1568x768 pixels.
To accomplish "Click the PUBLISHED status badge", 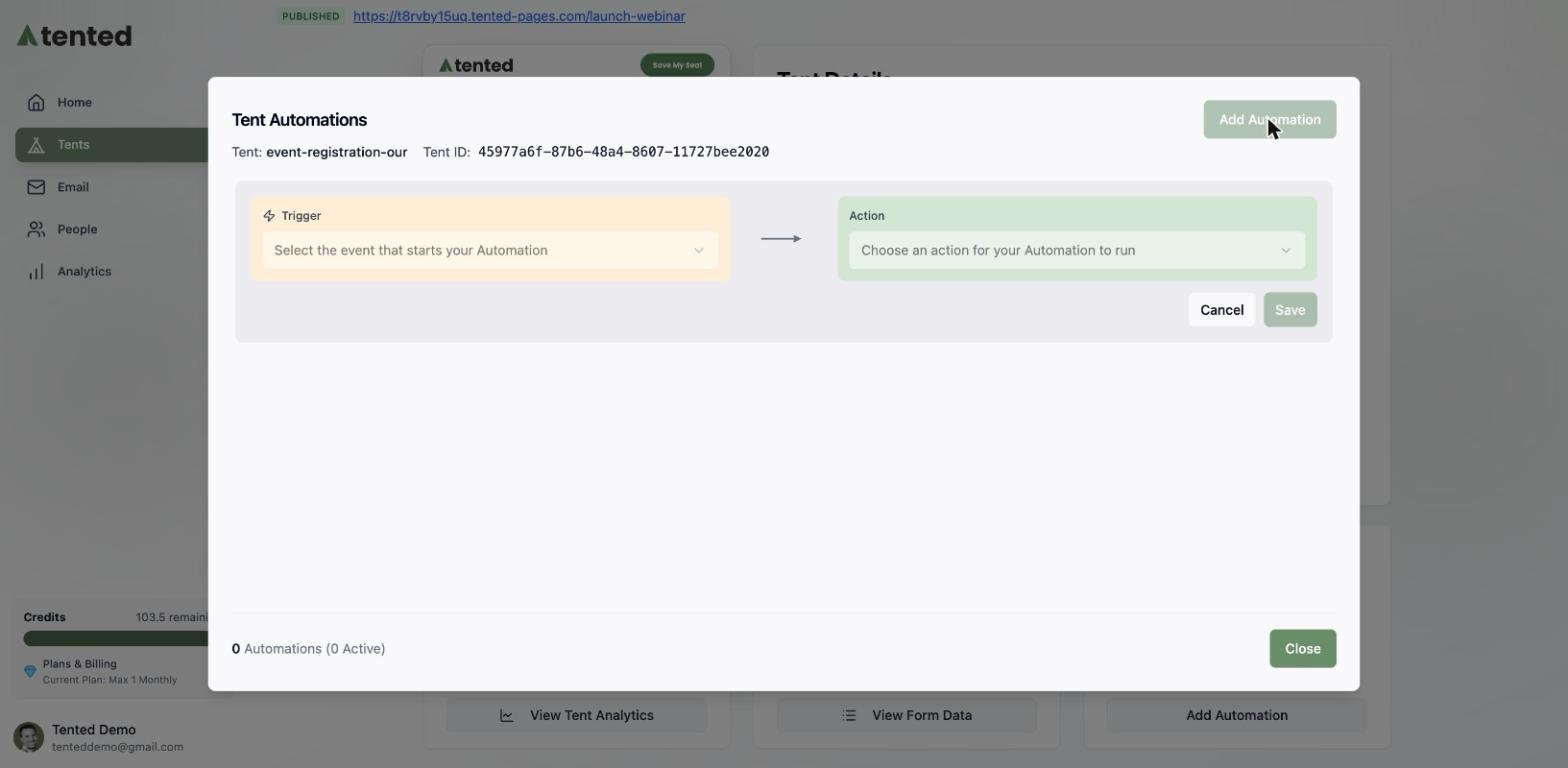I will (310, 16).
